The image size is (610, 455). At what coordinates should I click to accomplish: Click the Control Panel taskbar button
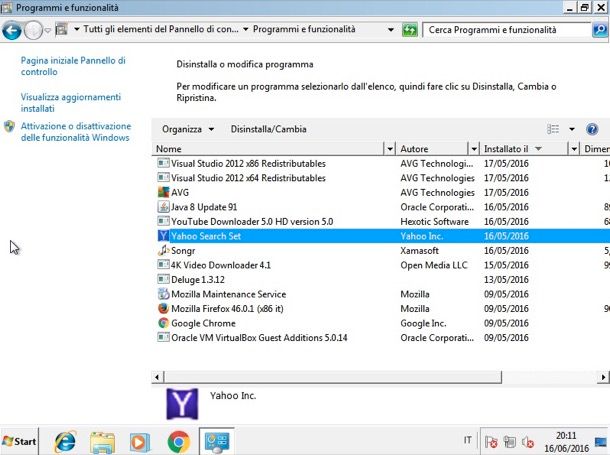217,442
